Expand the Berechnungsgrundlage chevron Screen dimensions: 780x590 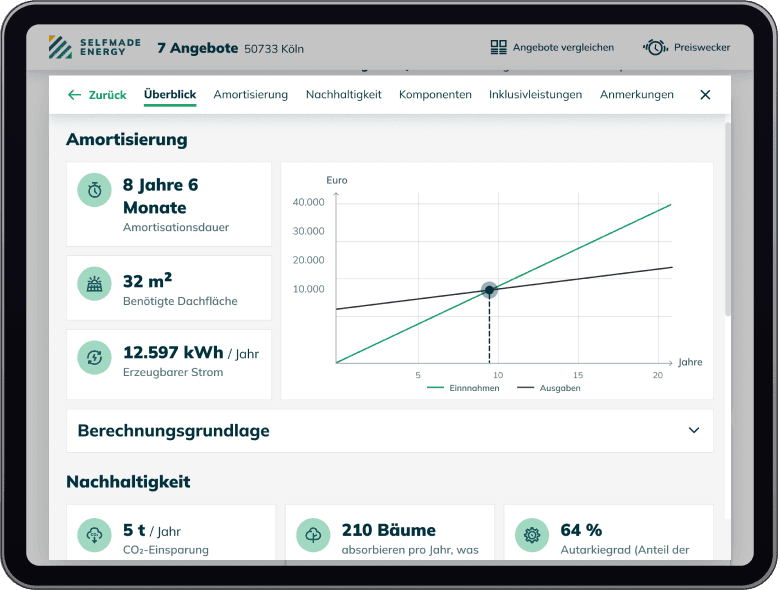[x=694, y=430]
